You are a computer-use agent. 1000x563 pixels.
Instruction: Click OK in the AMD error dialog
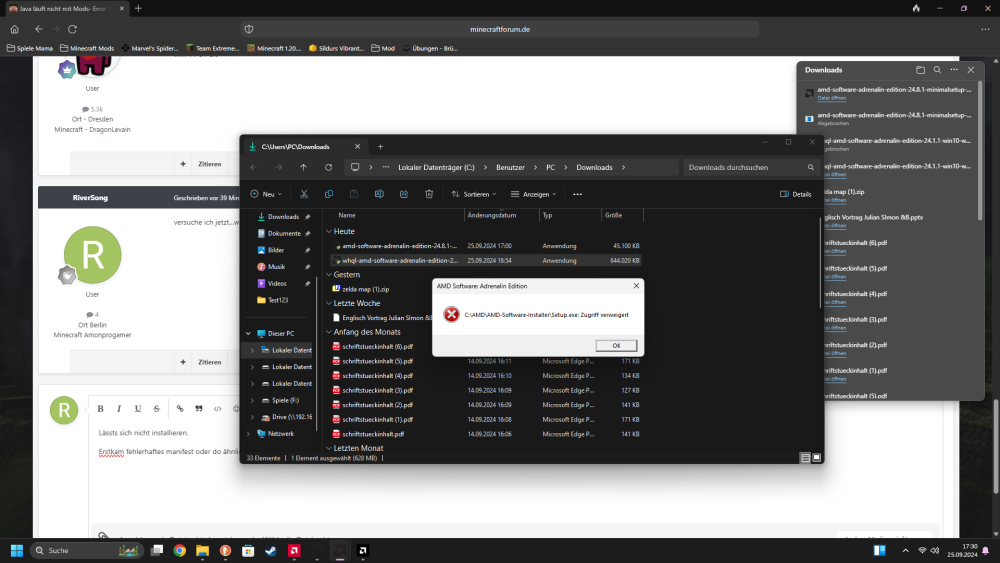click(616, 346)
